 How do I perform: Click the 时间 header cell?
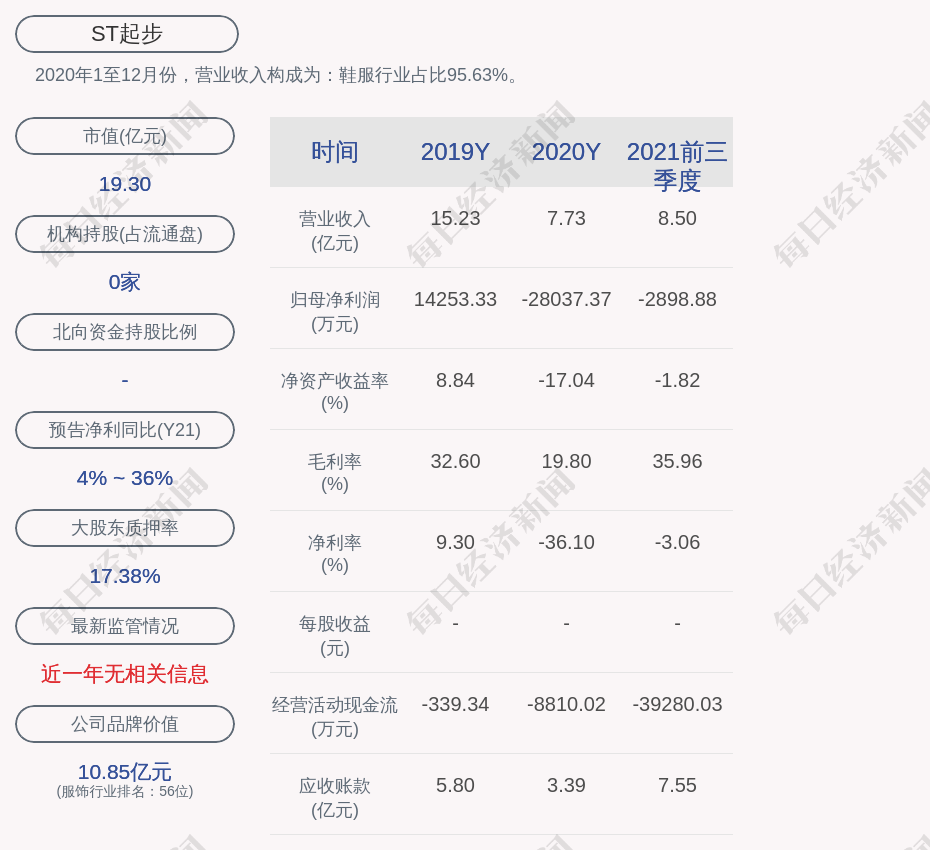(335, 152)
